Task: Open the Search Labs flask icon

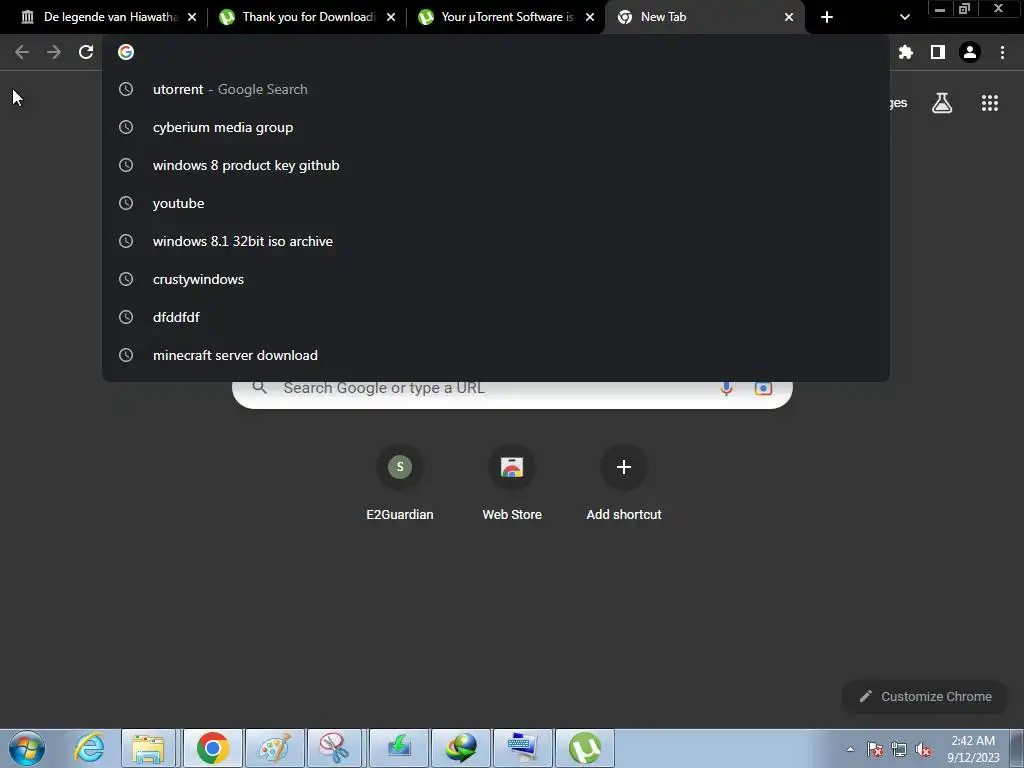Action: [x=942, y=103]
